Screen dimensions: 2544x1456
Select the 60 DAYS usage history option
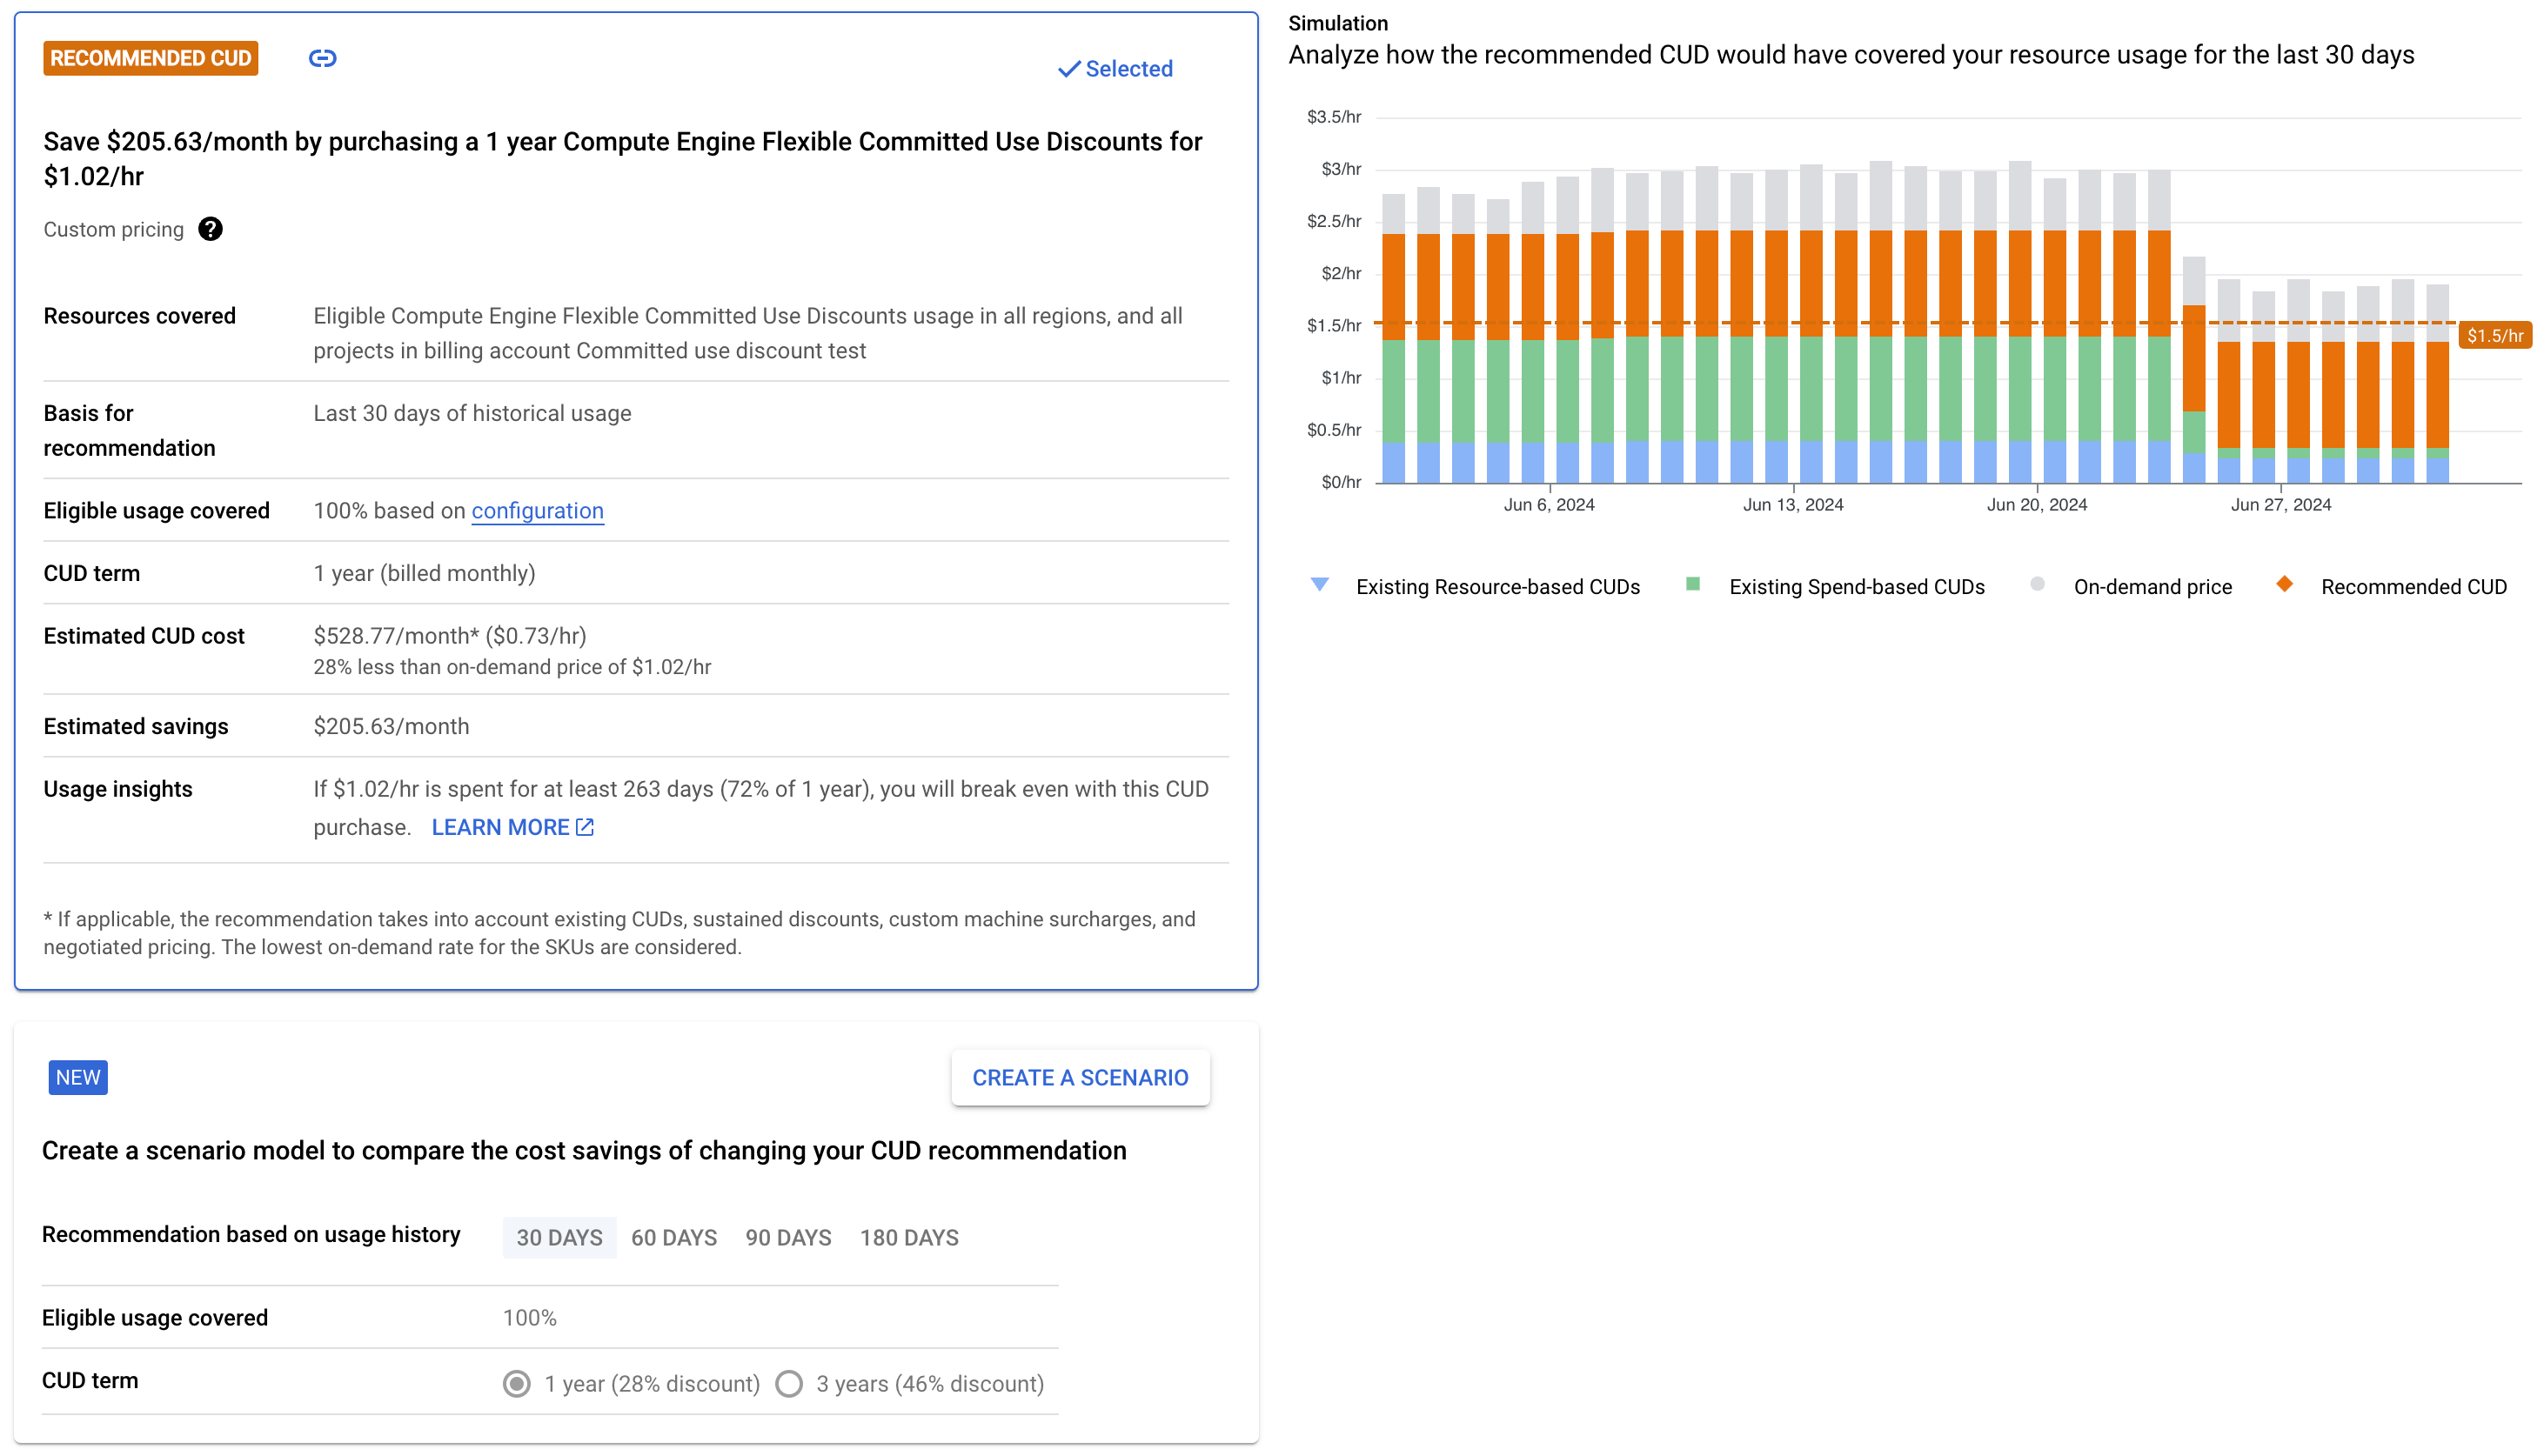[x=676, y=1238]
